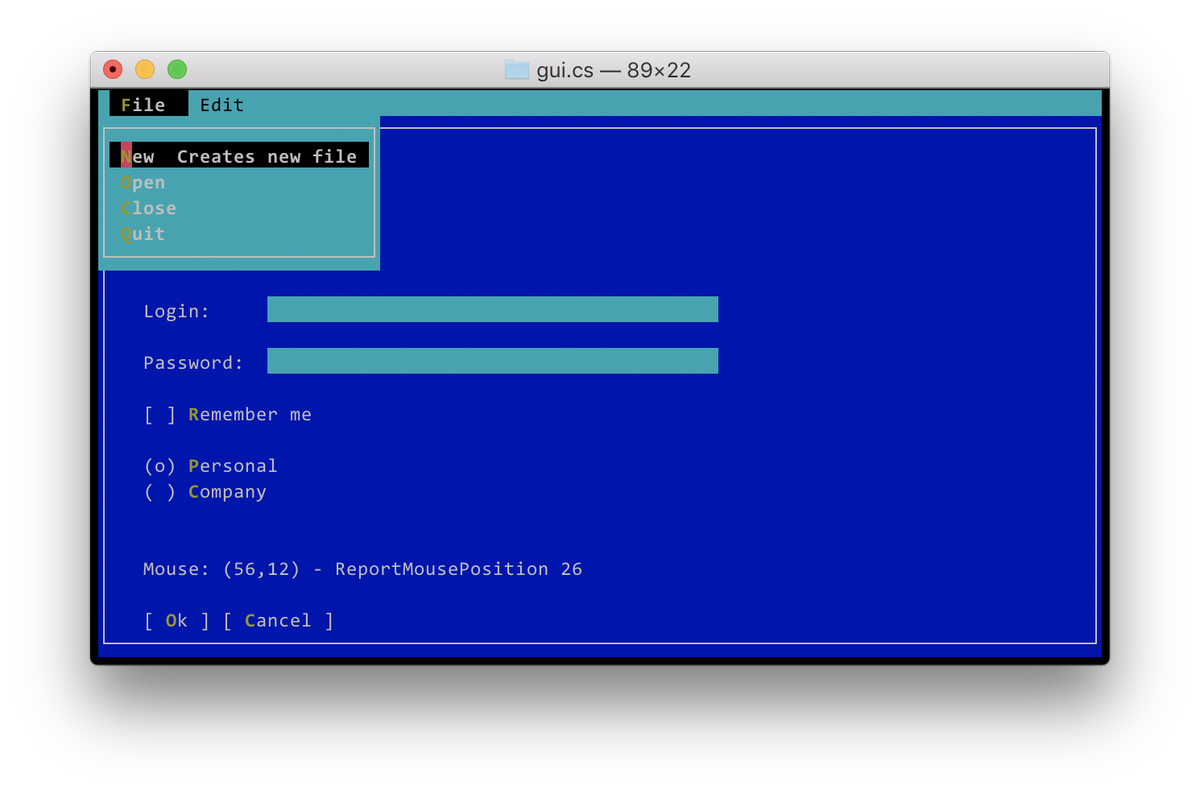Choose Quit from the File menu
Screen dimensions: 1200x794
(x=143, y=234)
